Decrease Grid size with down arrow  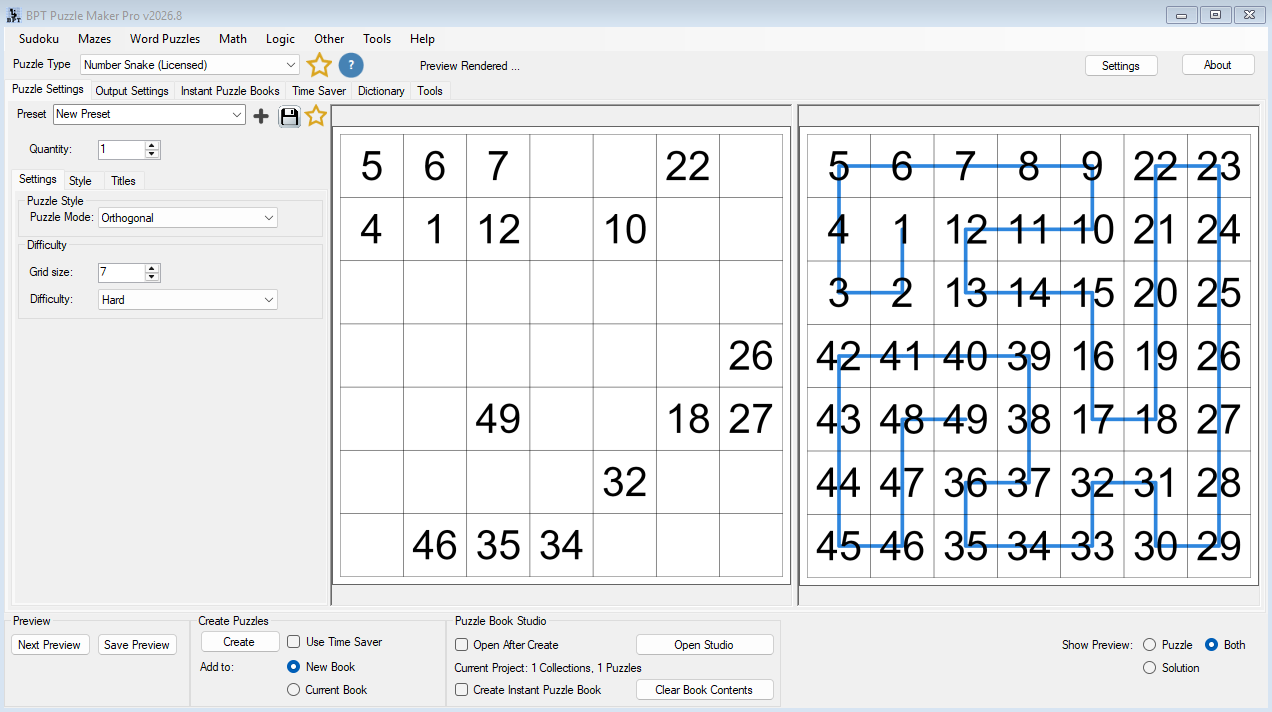152,277
